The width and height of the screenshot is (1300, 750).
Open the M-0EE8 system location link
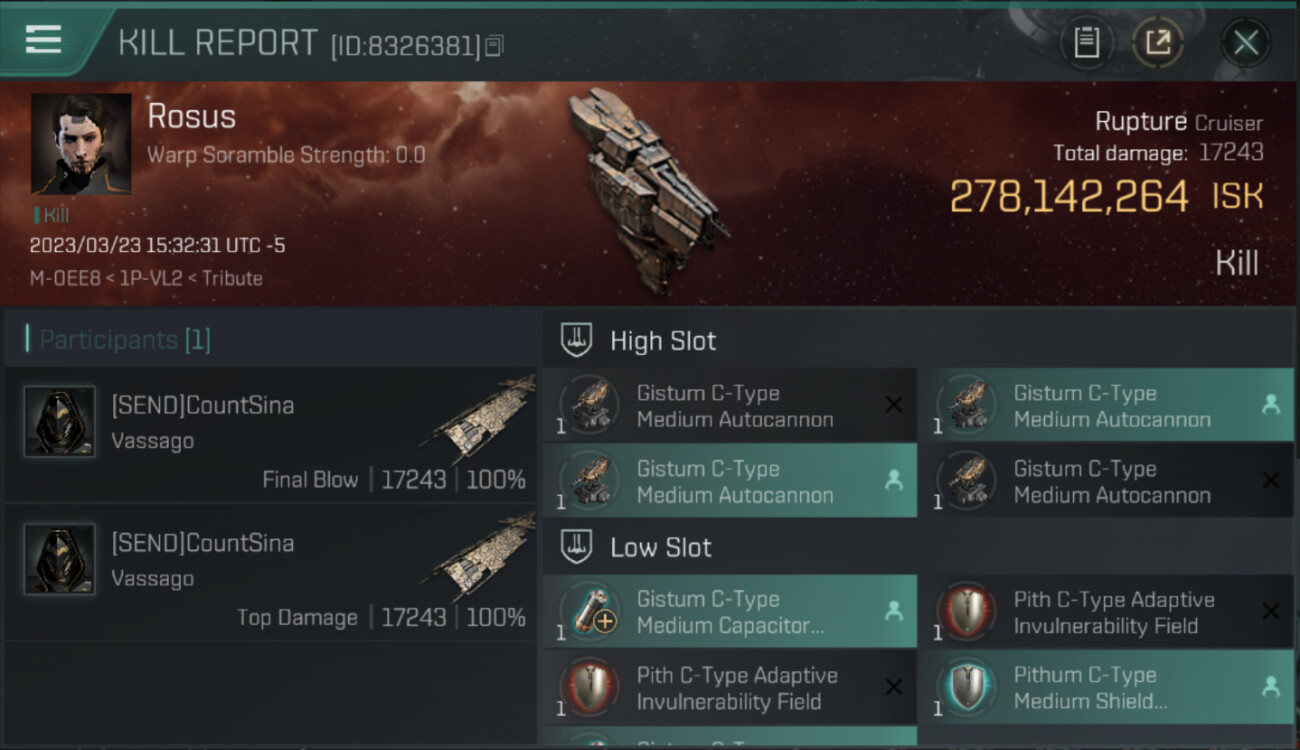[x=66, y=278]
